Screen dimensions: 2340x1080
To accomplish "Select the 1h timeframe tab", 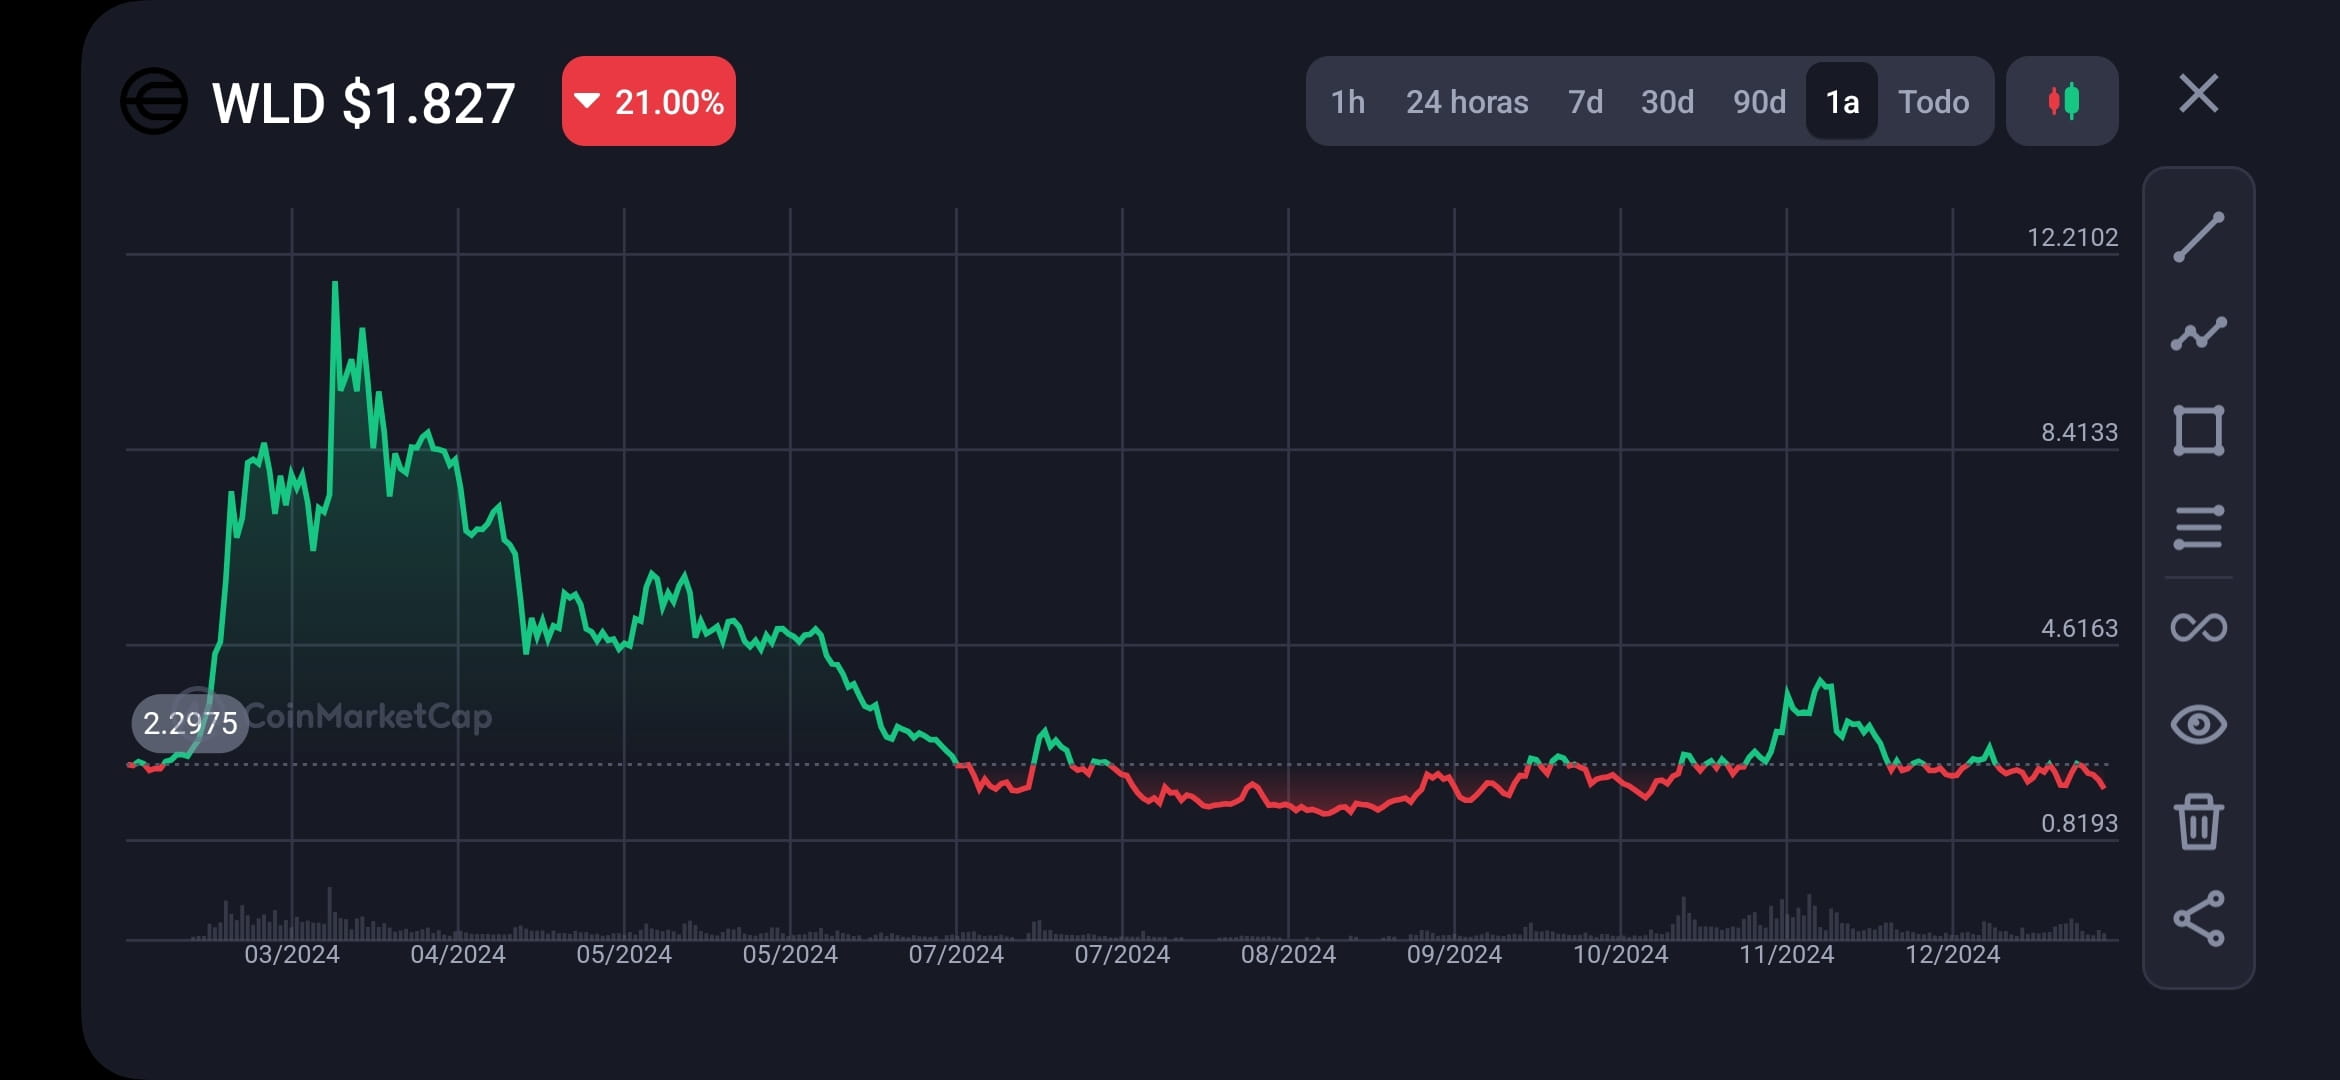I will tap(1347, 101).
